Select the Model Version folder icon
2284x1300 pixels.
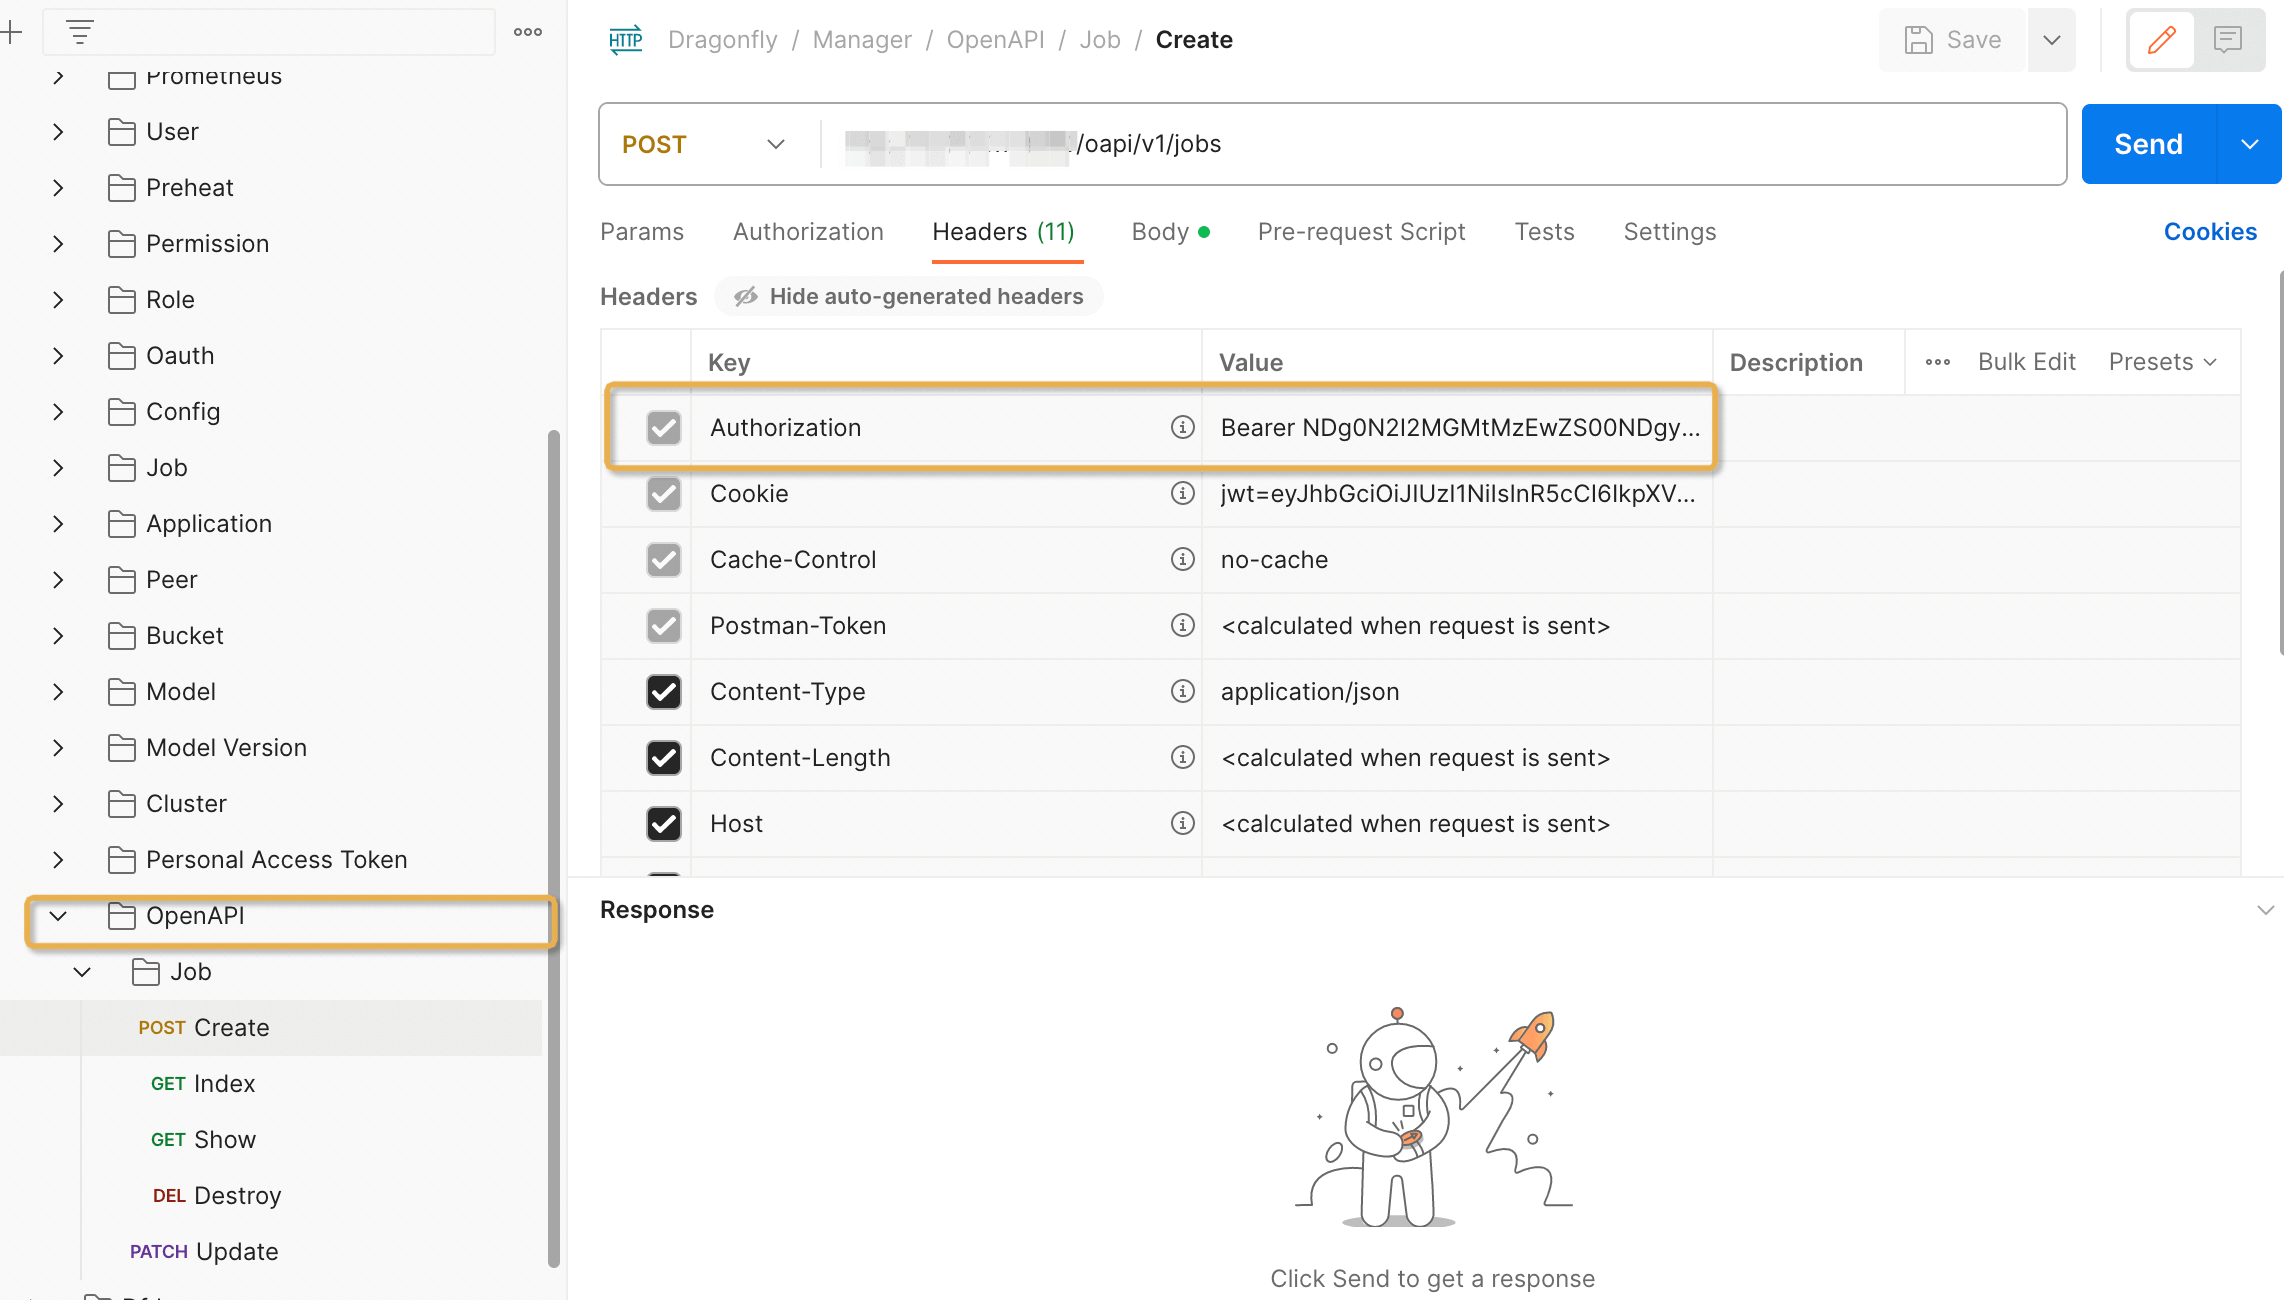[x=122, y=748]
